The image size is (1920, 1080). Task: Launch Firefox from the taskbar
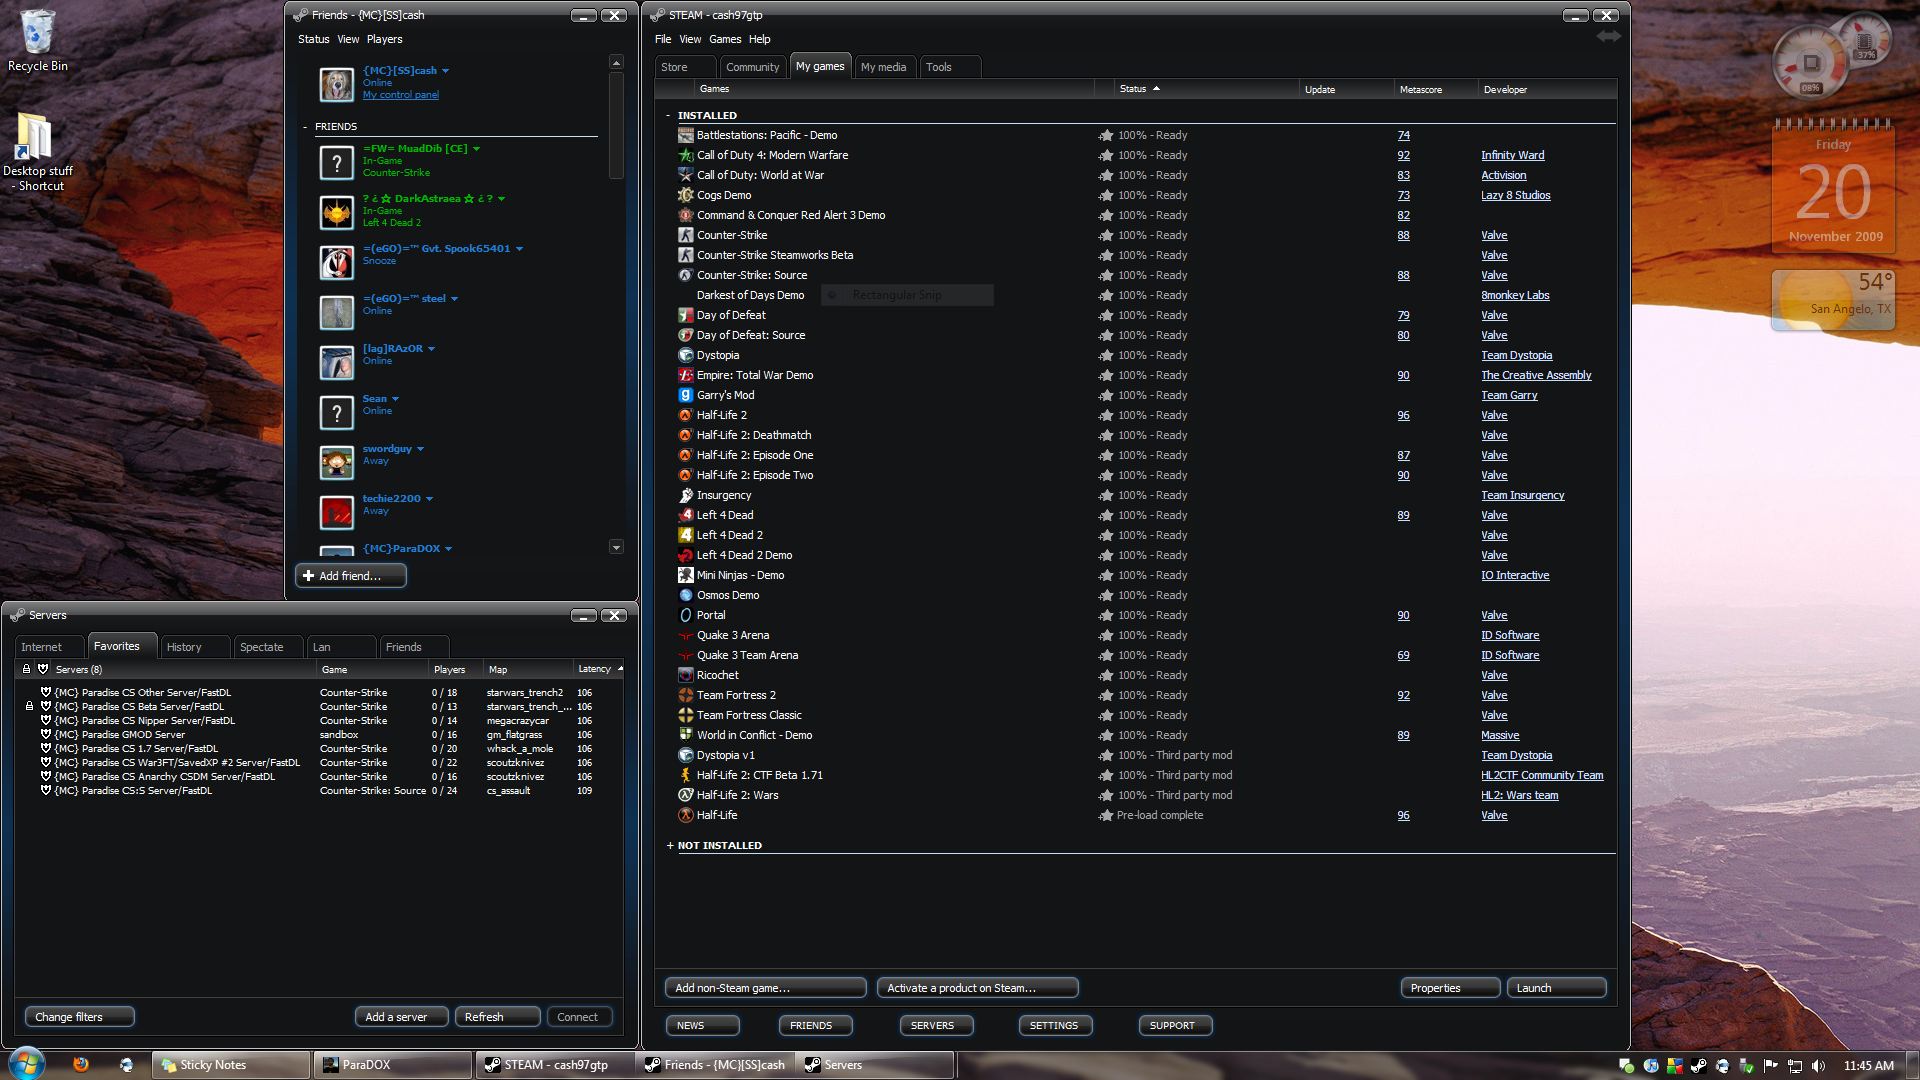[81, 1064]
